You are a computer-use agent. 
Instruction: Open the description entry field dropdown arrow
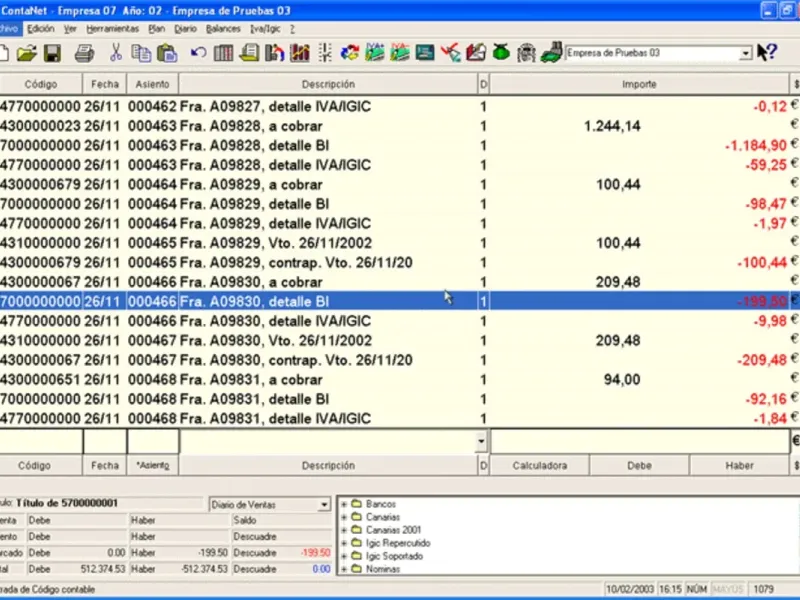[x=482, y=441]
